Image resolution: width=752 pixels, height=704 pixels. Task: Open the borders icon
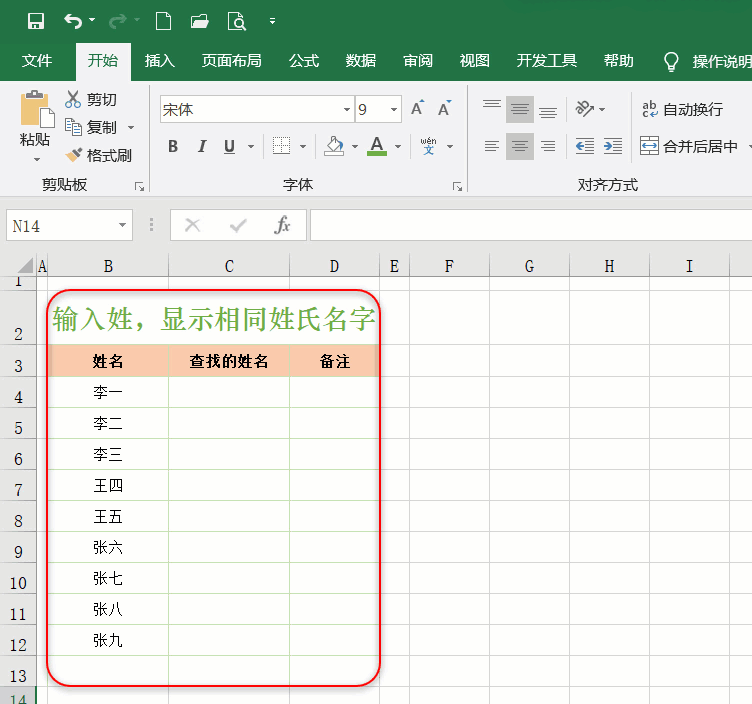tap(282, 146)
